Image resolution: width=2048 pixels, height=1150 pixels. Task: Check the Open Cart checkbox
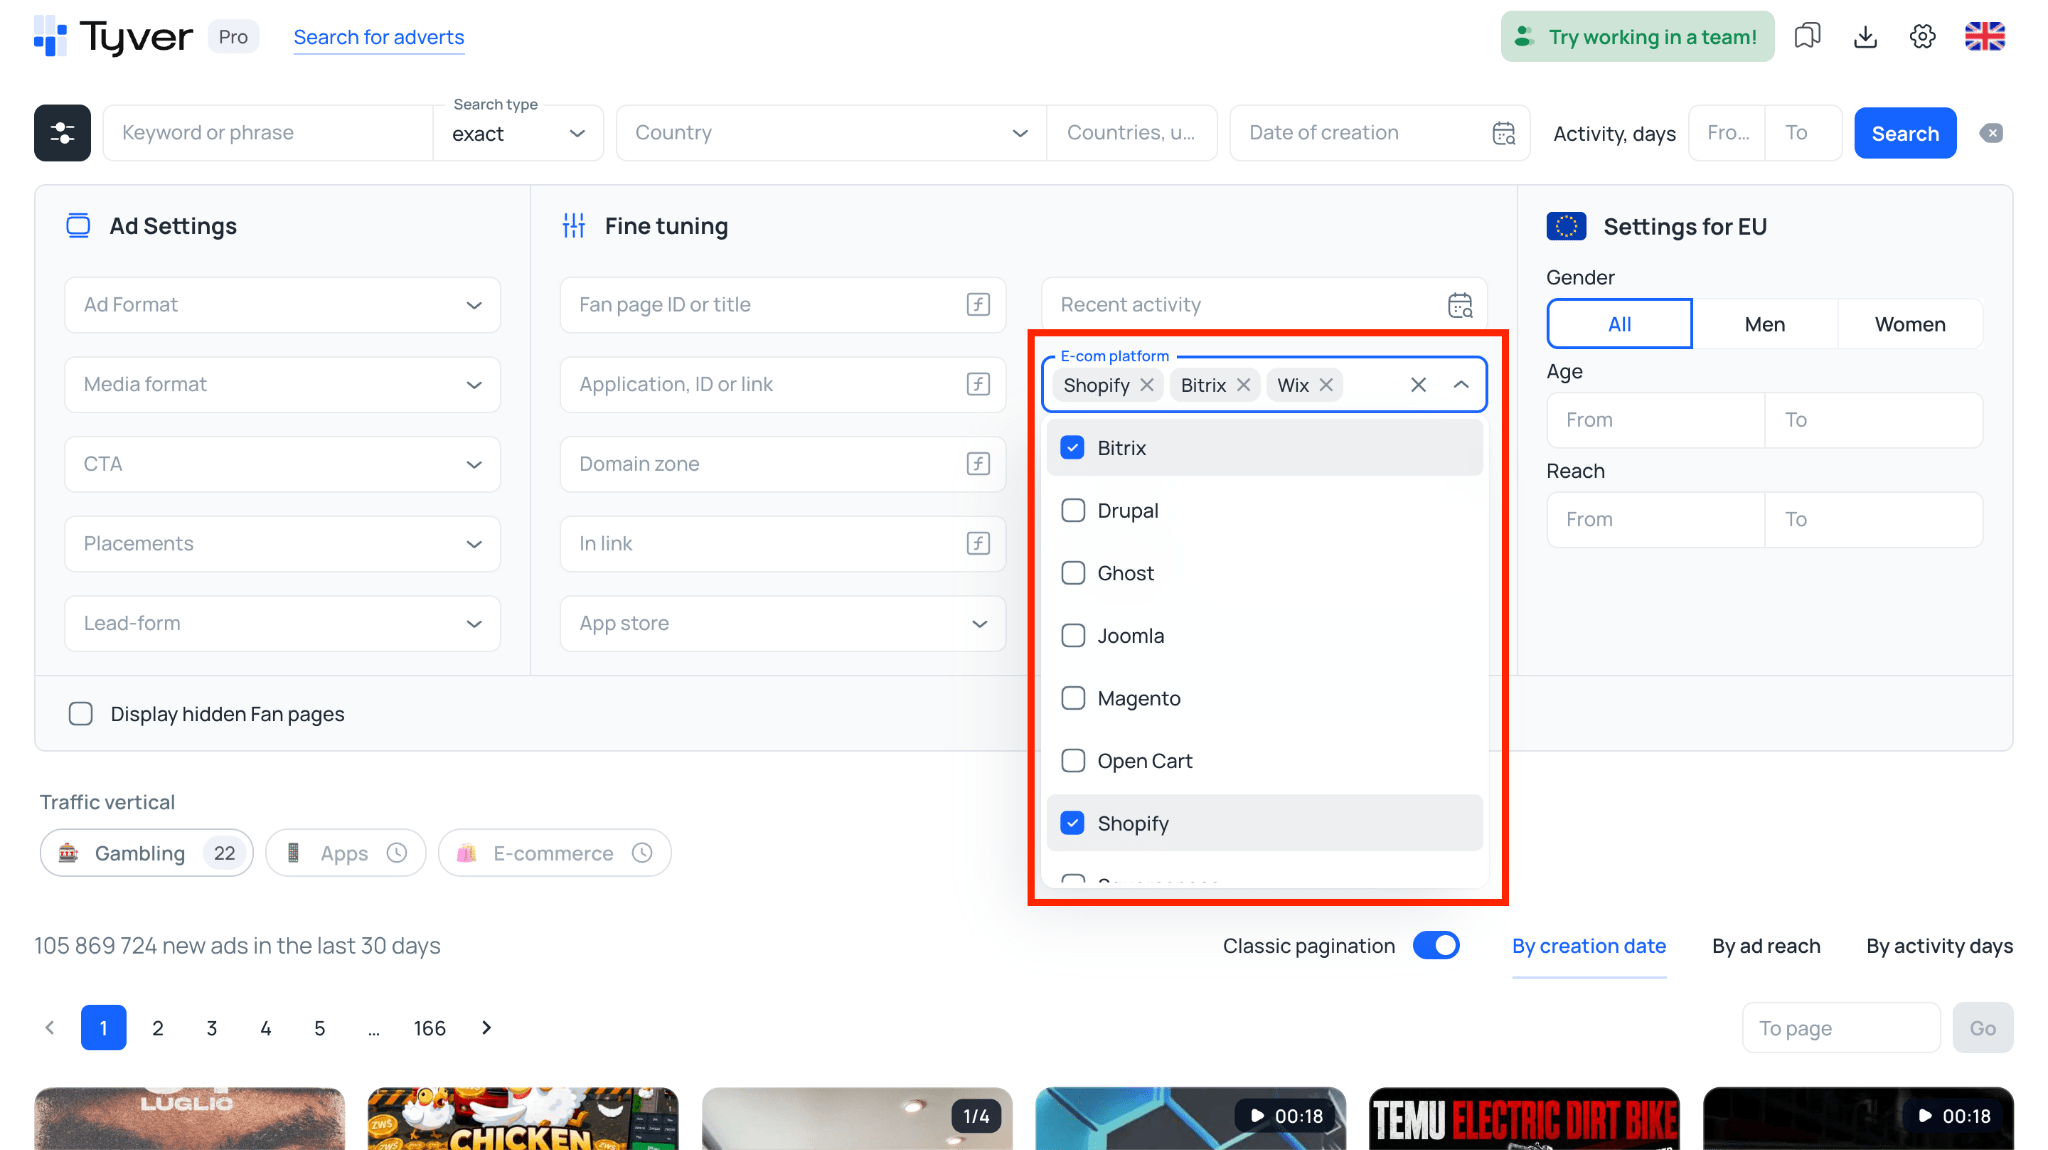click(x=1072, y=760)
